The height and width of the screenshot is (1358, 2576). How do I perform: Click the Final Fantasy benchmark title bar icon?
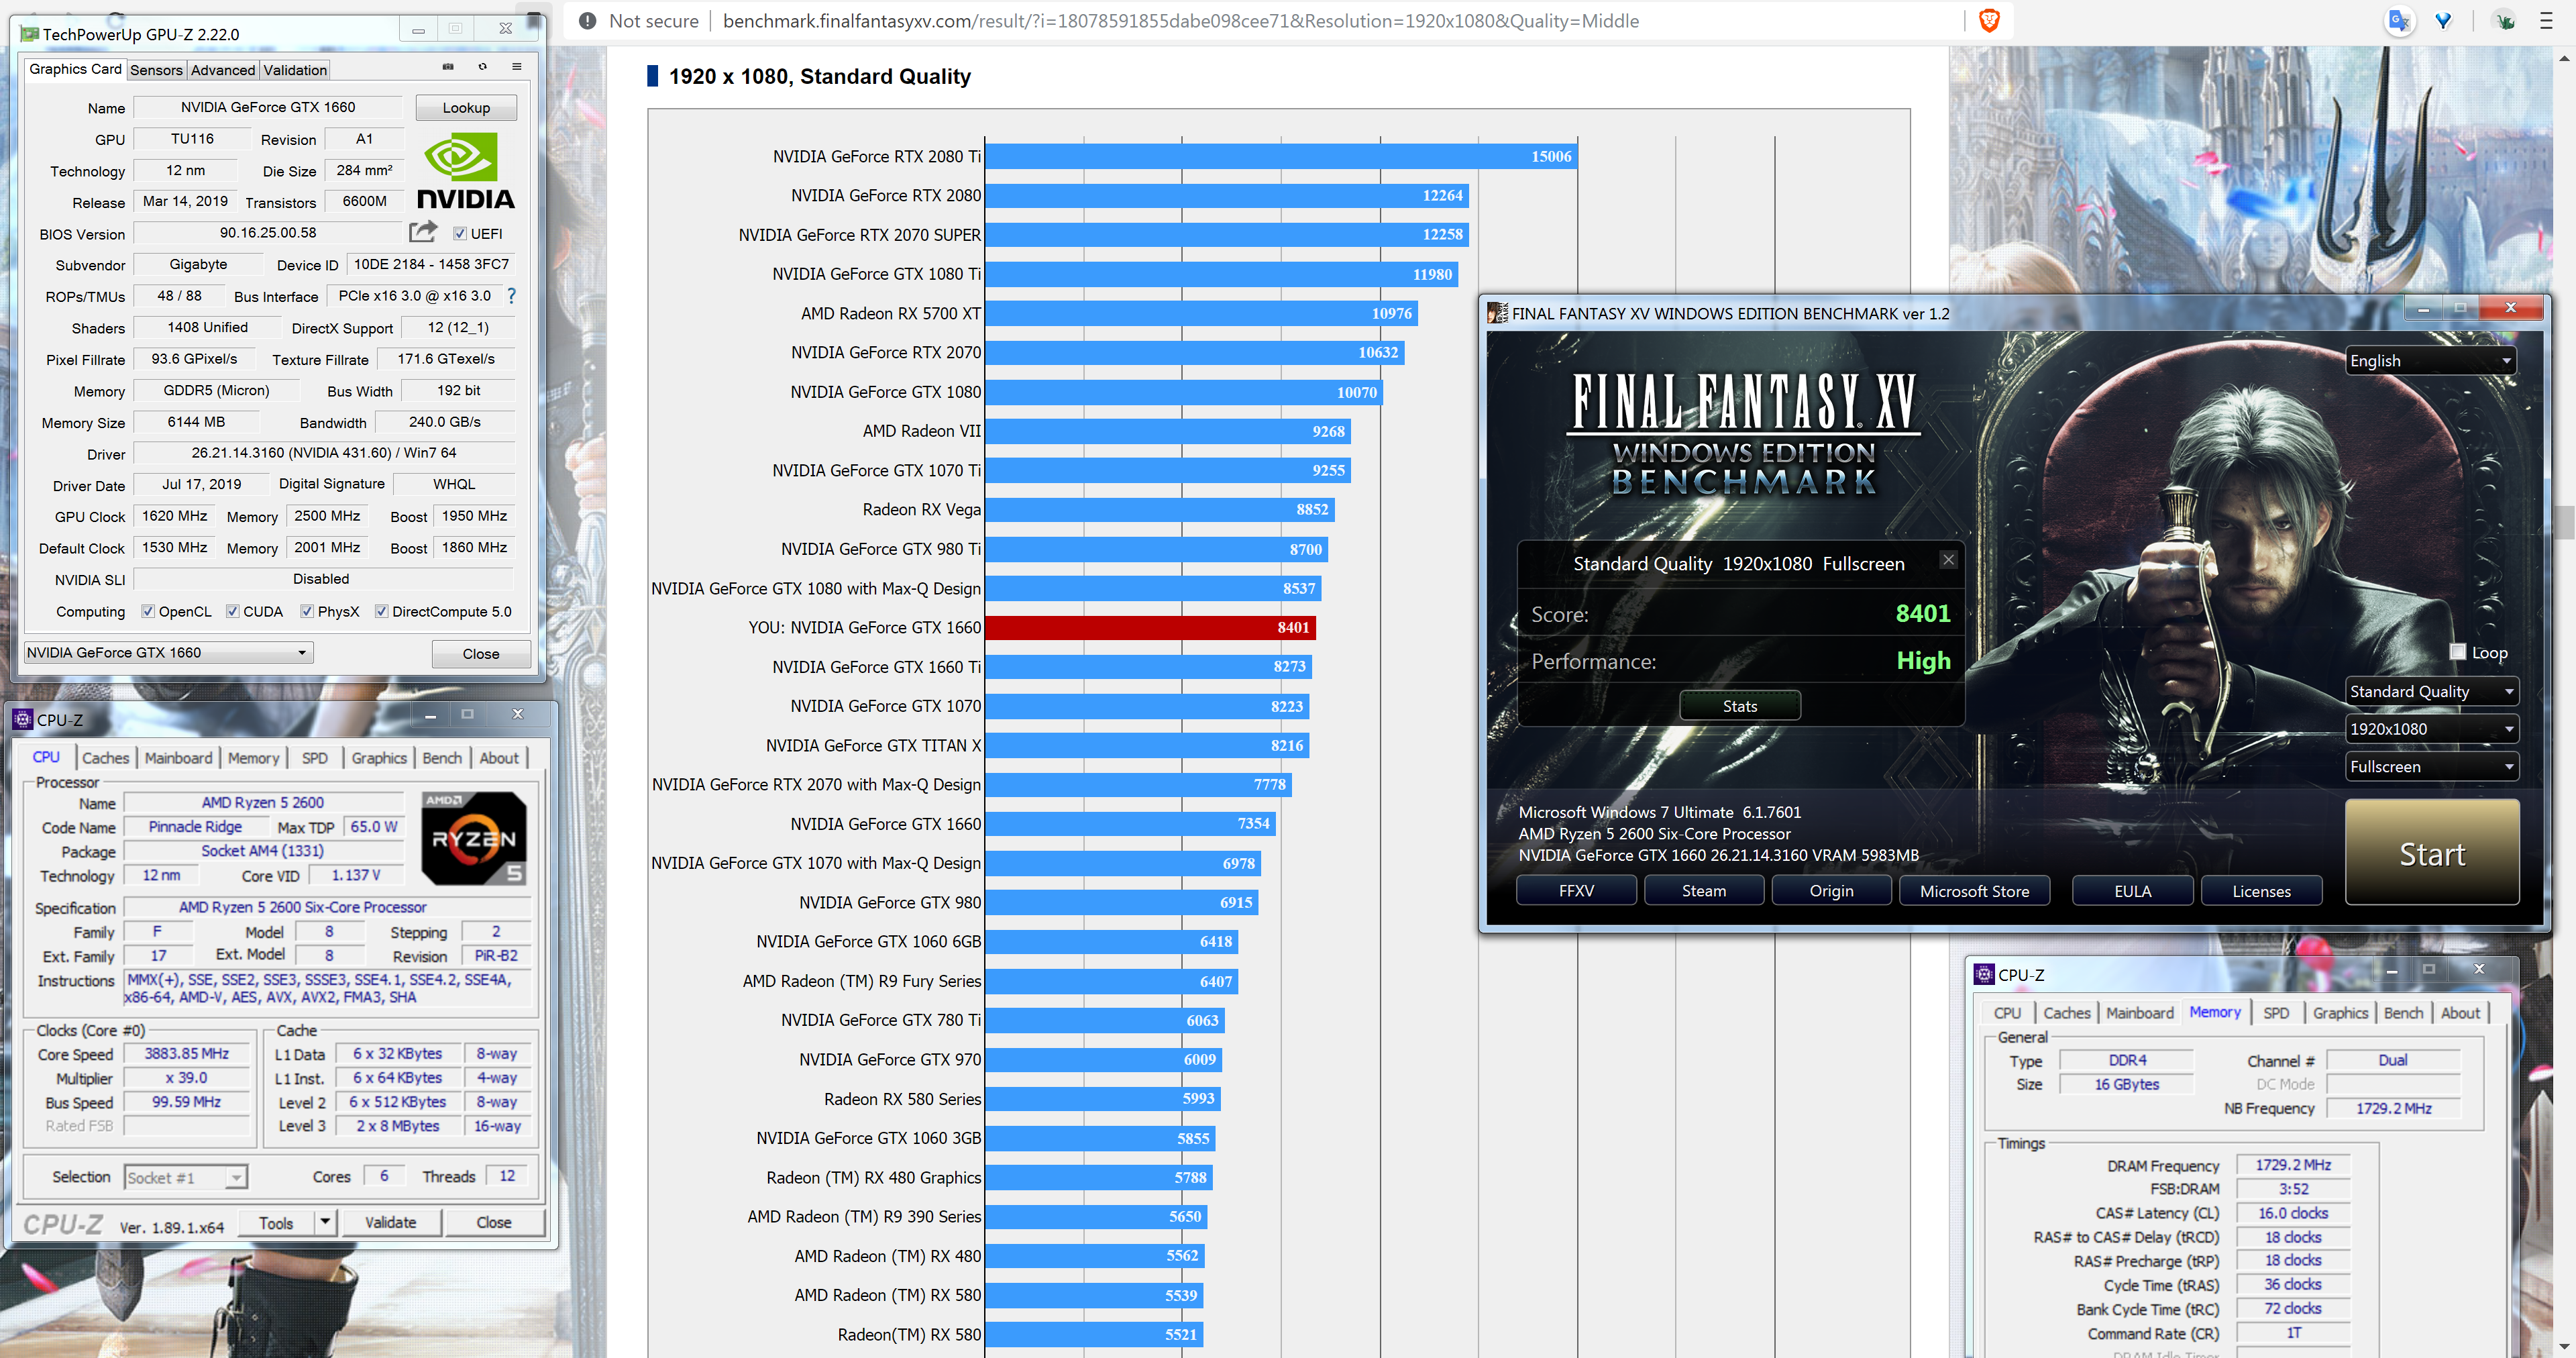1497,313
